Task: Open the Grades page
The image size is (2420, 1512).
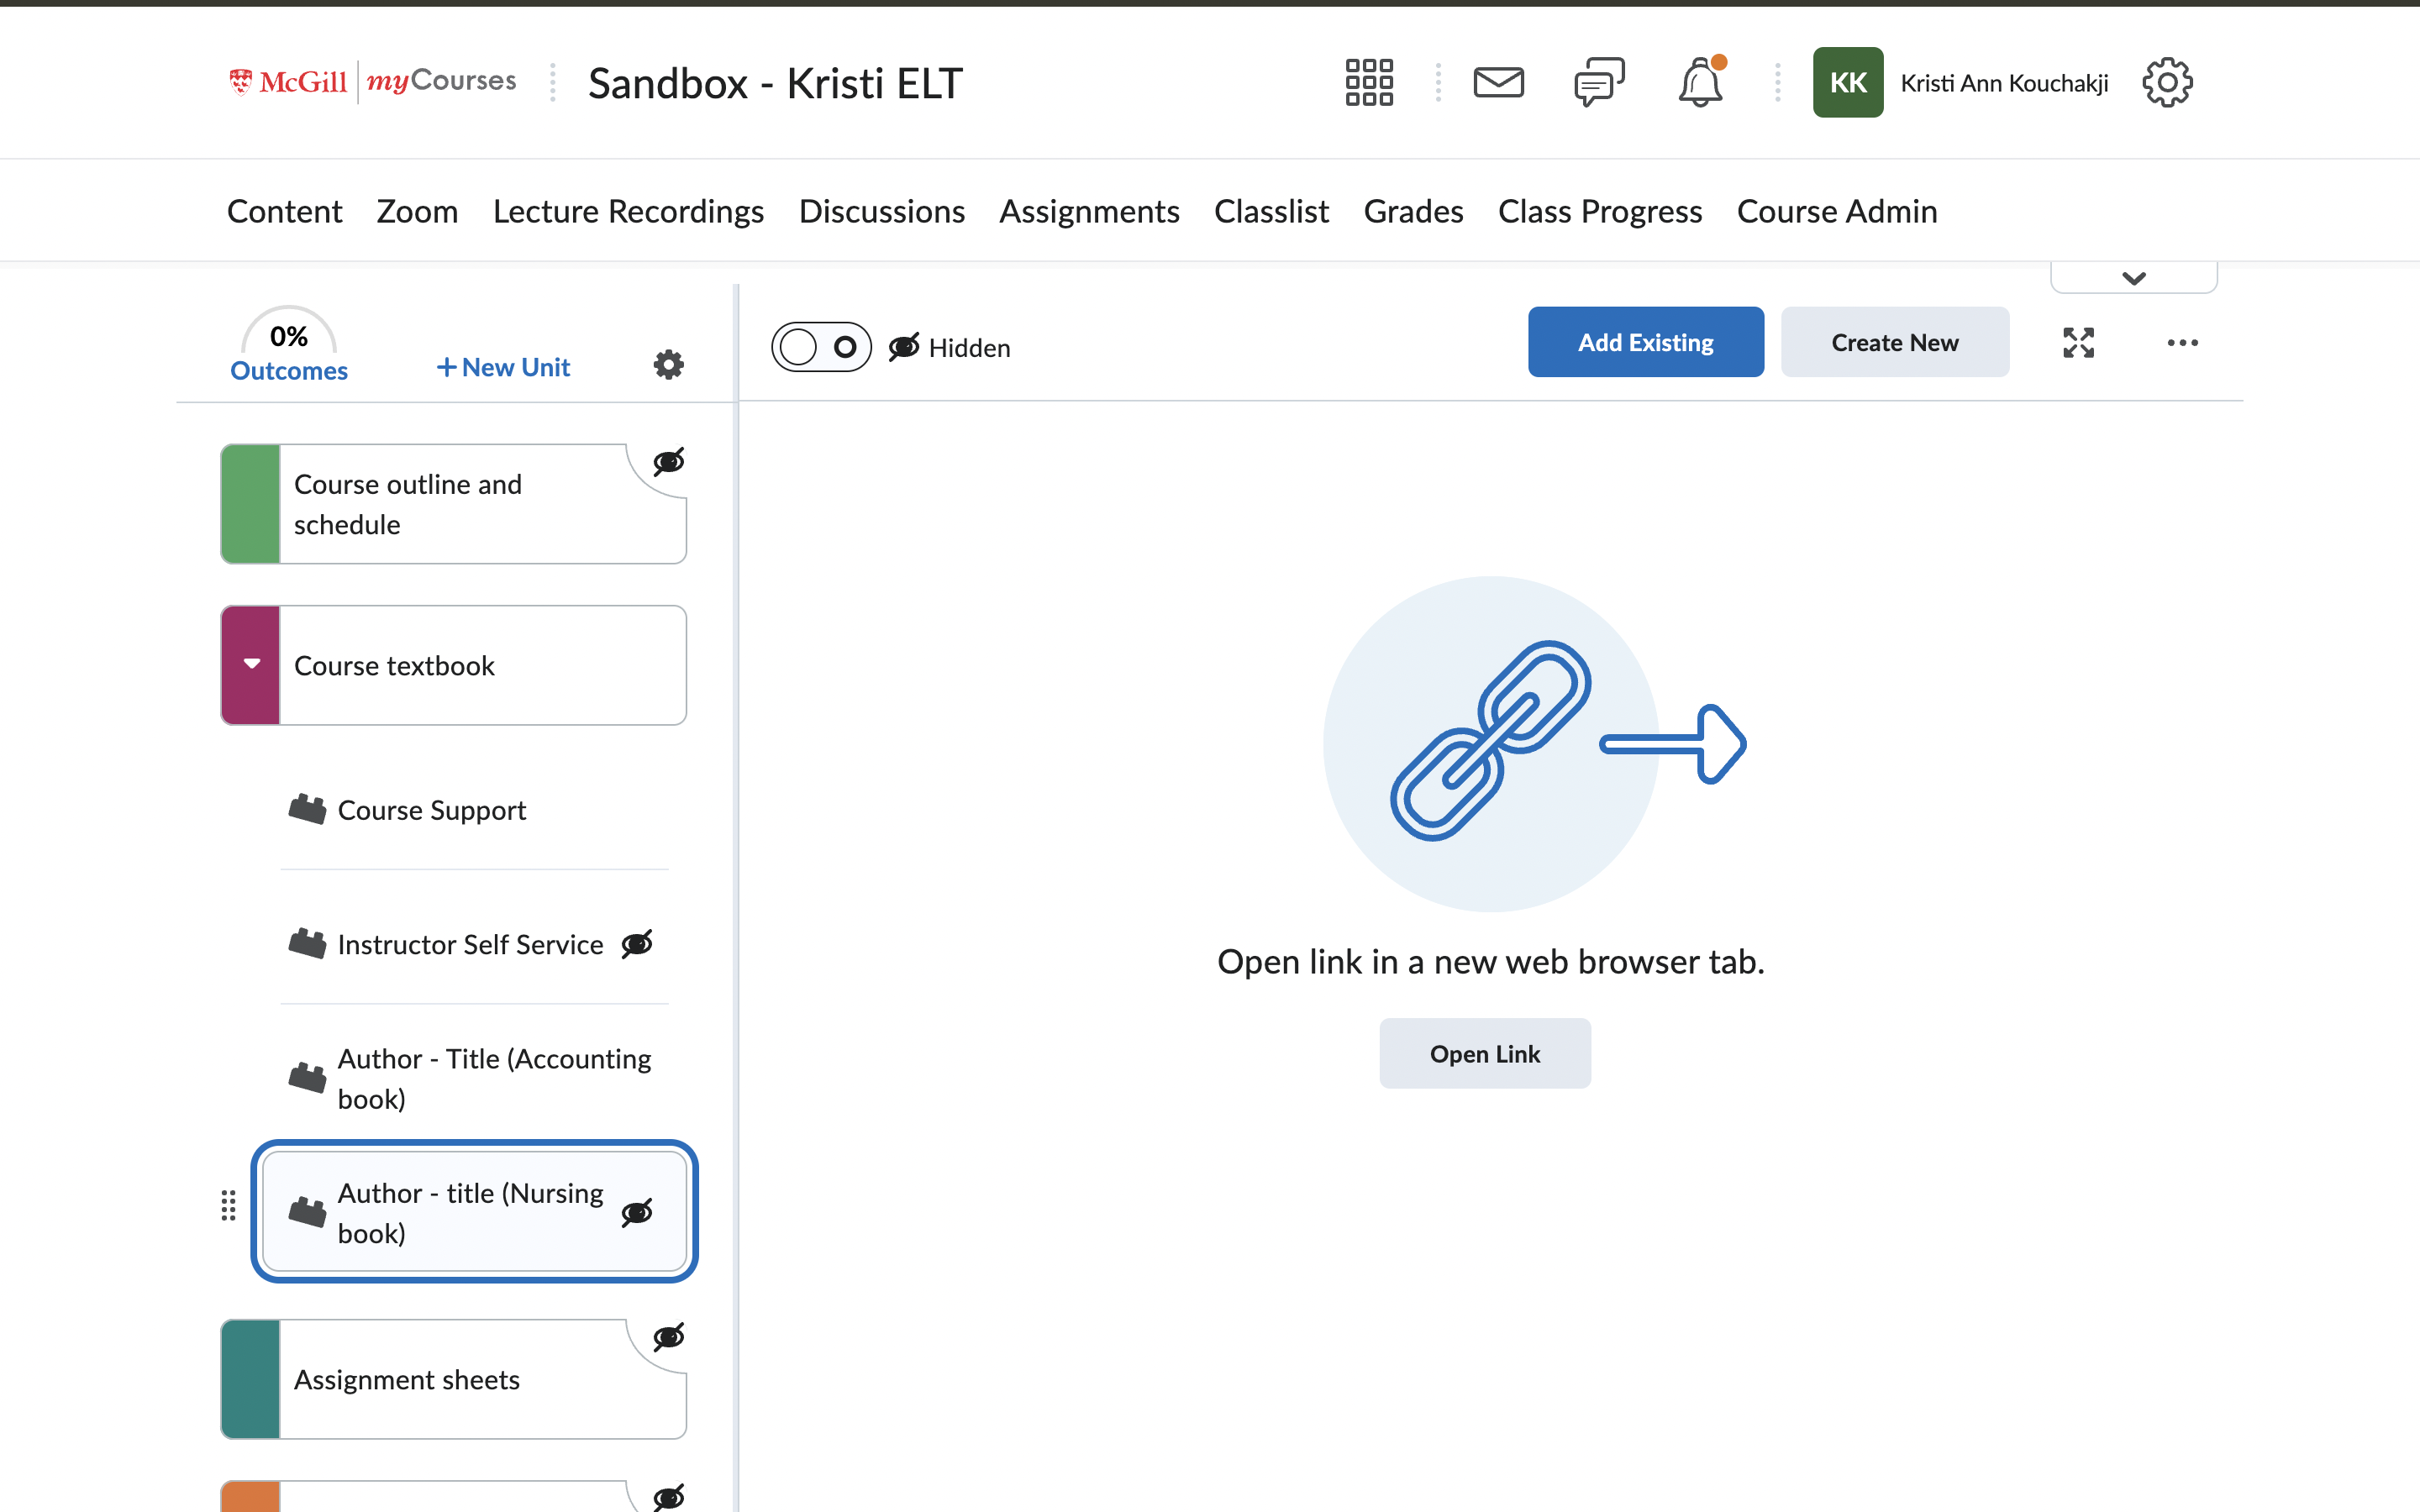Action: click(x=1413, y=211)
